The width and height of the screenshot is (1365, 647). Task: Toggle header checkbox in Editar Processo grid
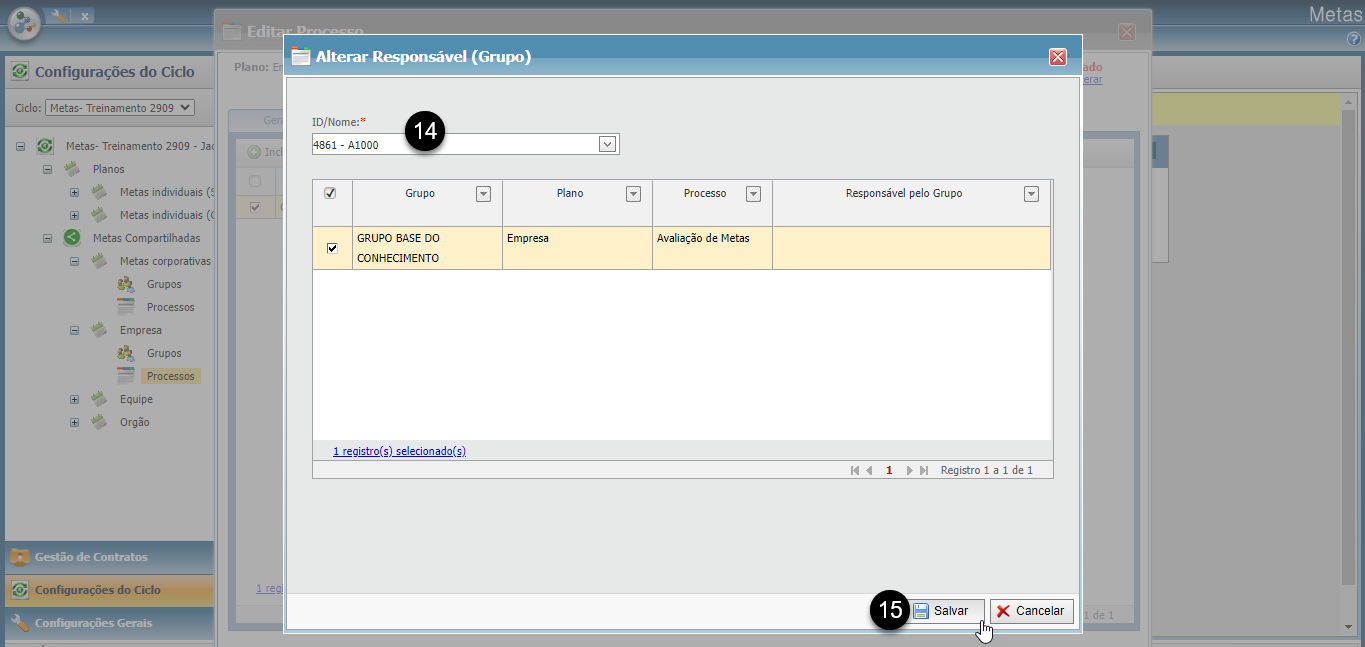[x=255, y=181]
